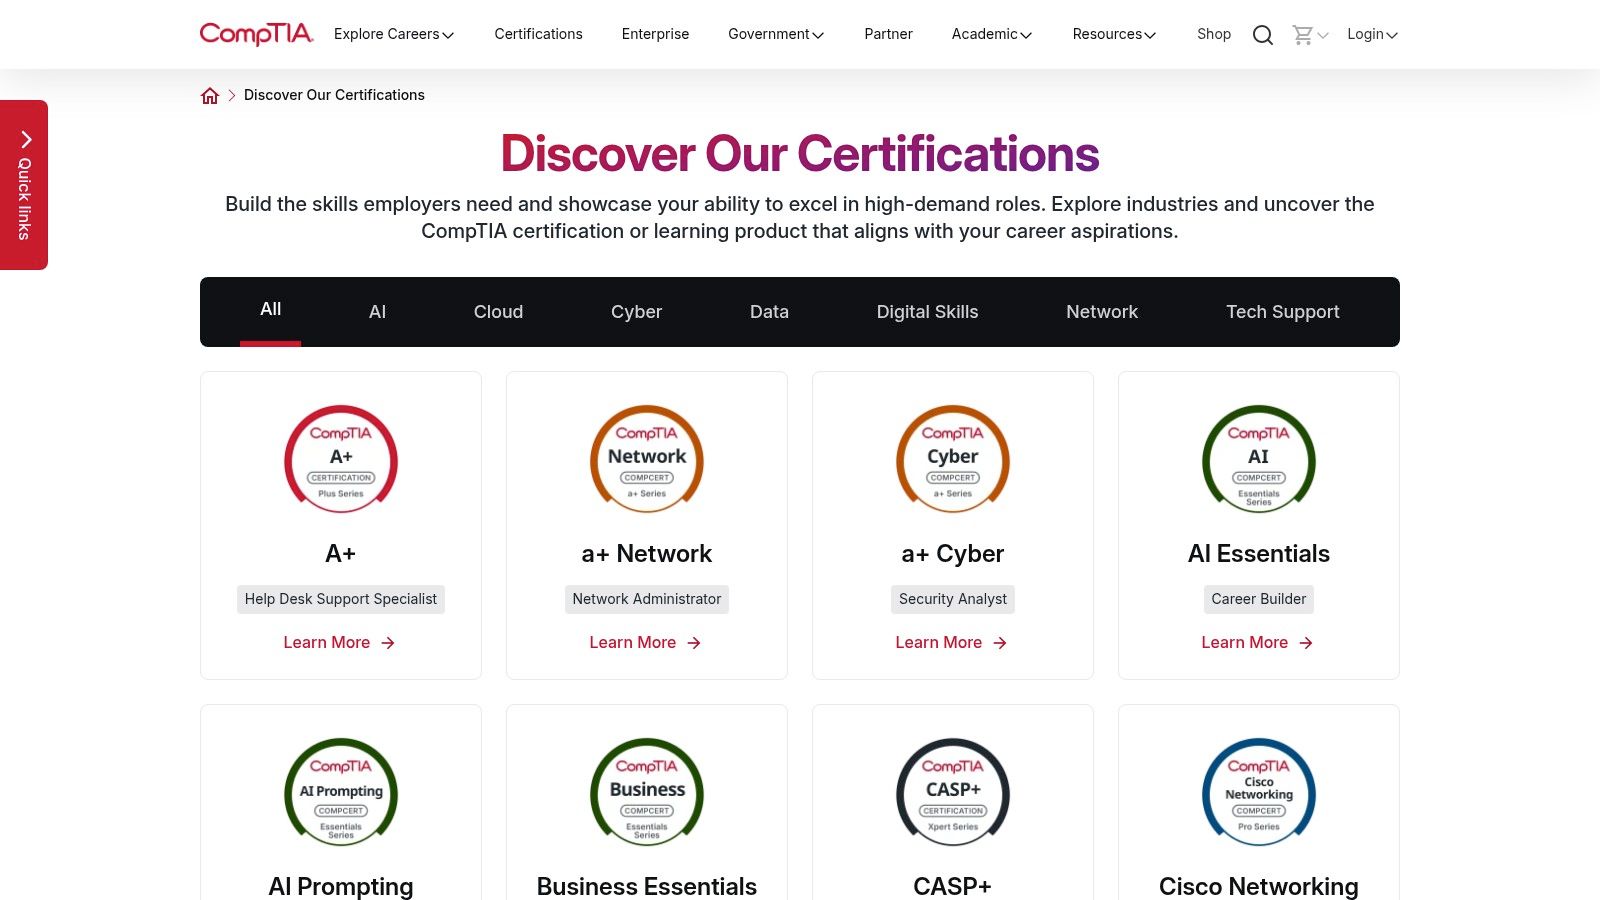Open the red Quick links sidebar

click(24, 184)
